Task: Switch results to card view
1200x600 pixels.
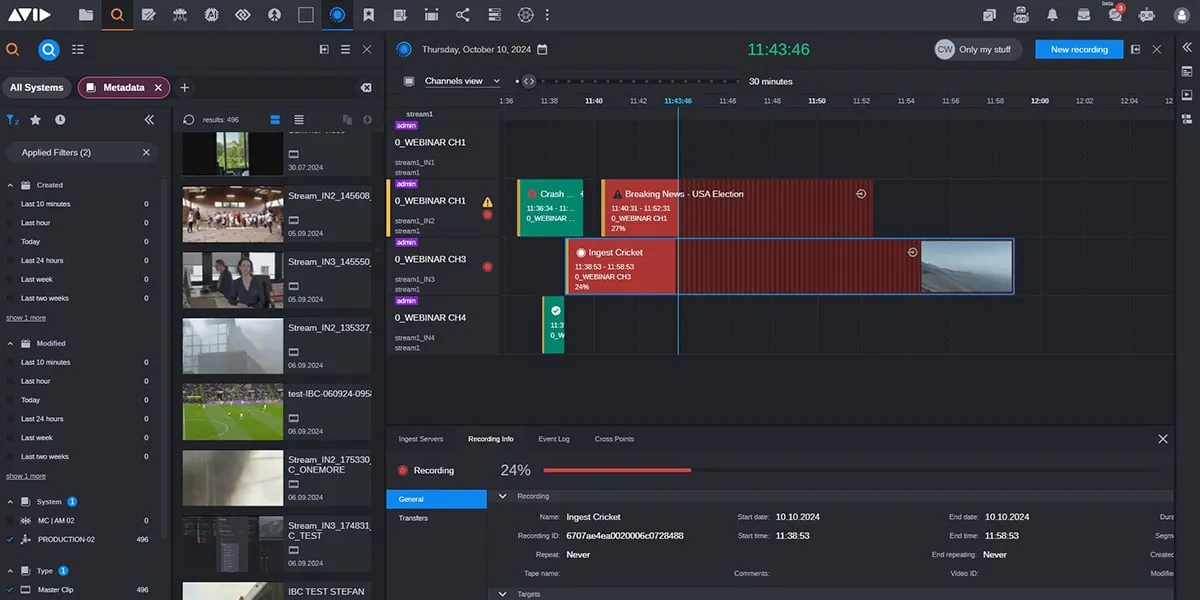Action: pyautogui.click(x=275, y=120)
